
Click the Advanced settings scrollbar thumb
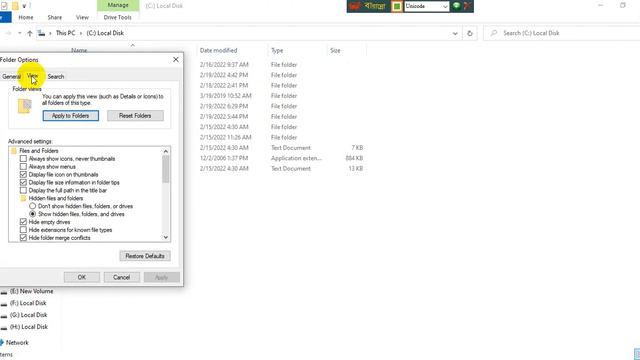[x=166, y=169]
